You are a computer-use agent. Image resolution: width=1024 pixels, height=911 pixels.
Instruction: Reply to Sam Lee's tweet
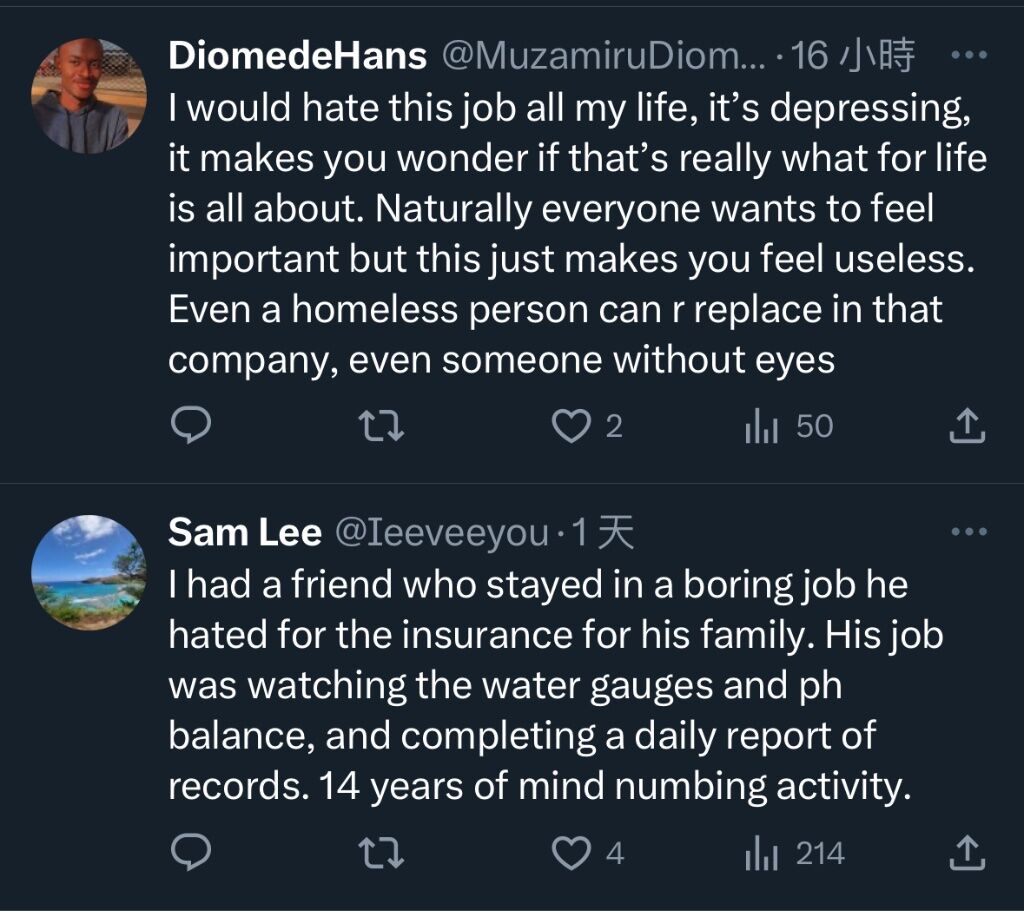[x=190, y=853]
